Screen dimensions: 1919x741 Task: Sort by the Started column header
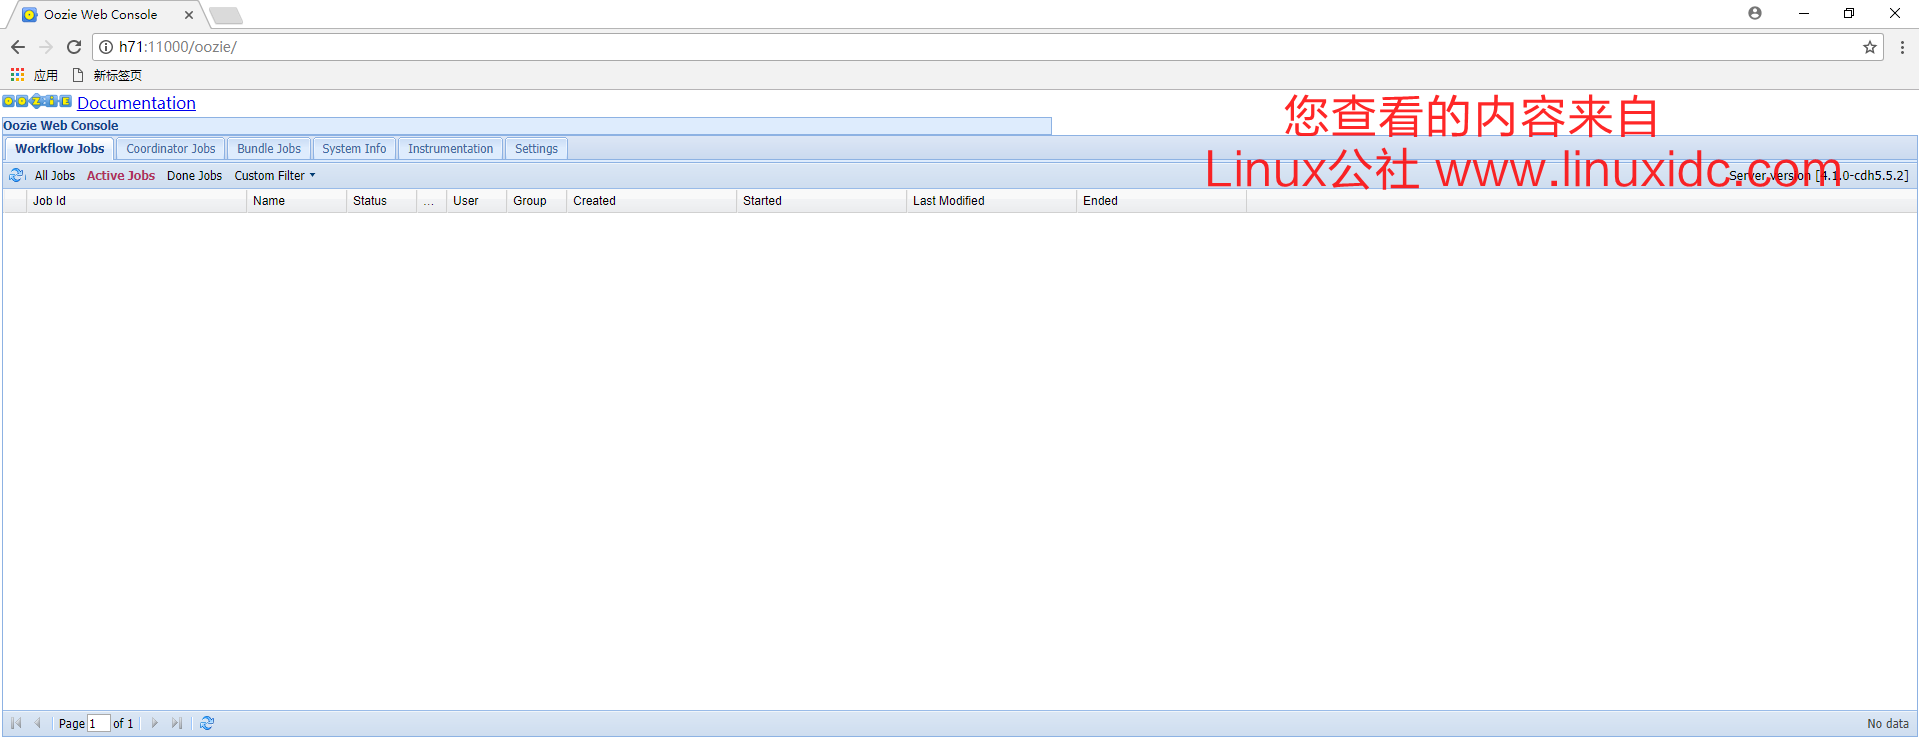coord(821,201)
